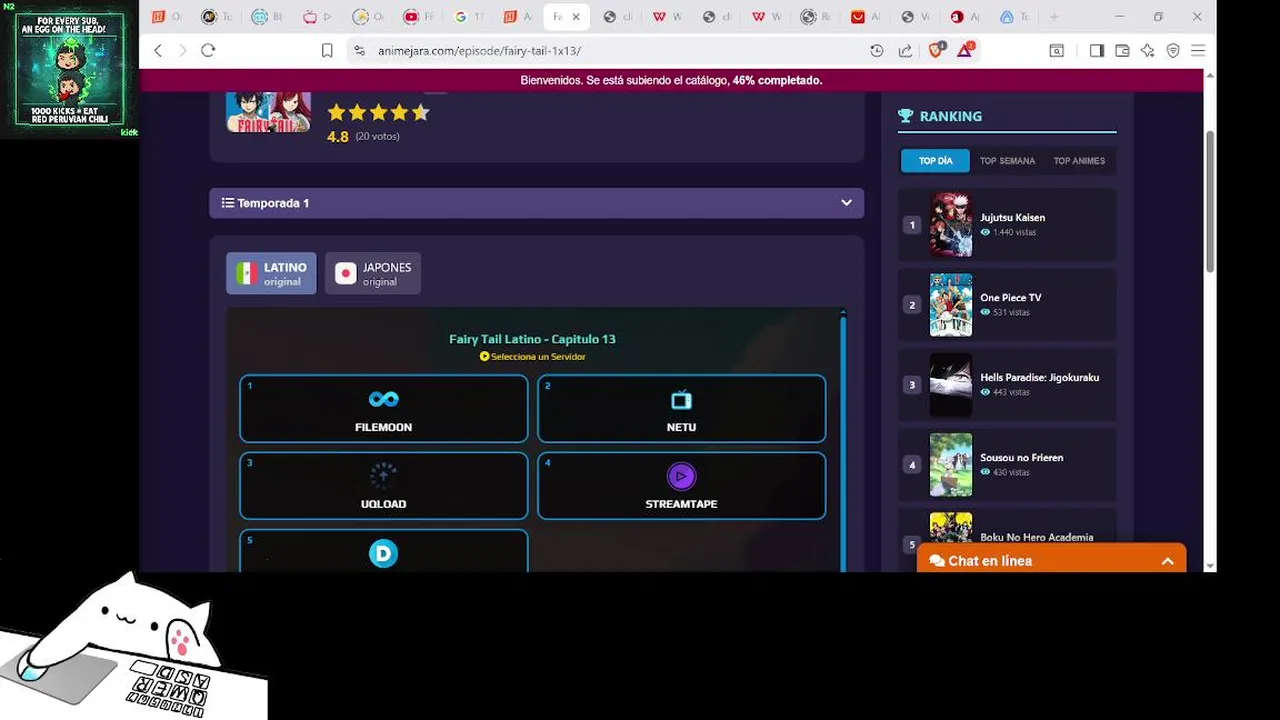Open the browser hamburger menu

click(x=1198, y=51)
